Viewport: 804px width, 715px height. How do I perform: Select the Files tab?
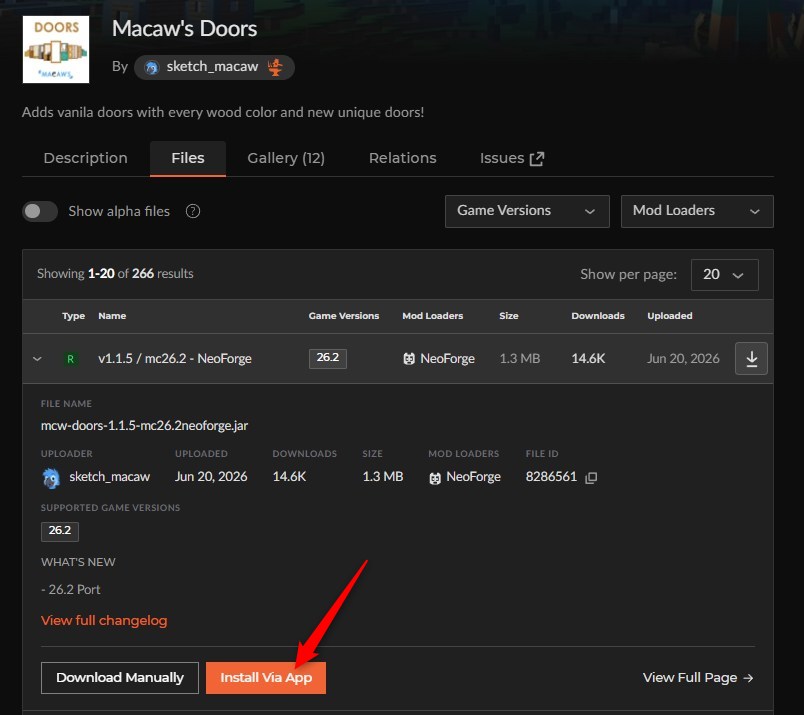click(x=188, y=158)
